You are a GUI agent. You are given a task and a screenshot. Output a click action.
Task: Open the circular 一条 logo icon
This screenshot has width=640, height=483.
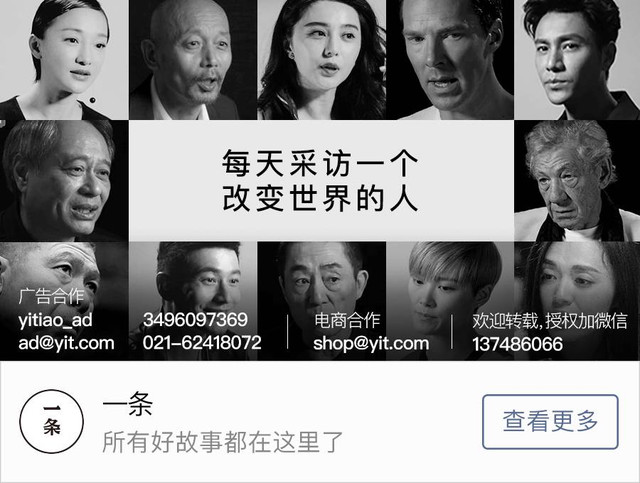(52, 421)
